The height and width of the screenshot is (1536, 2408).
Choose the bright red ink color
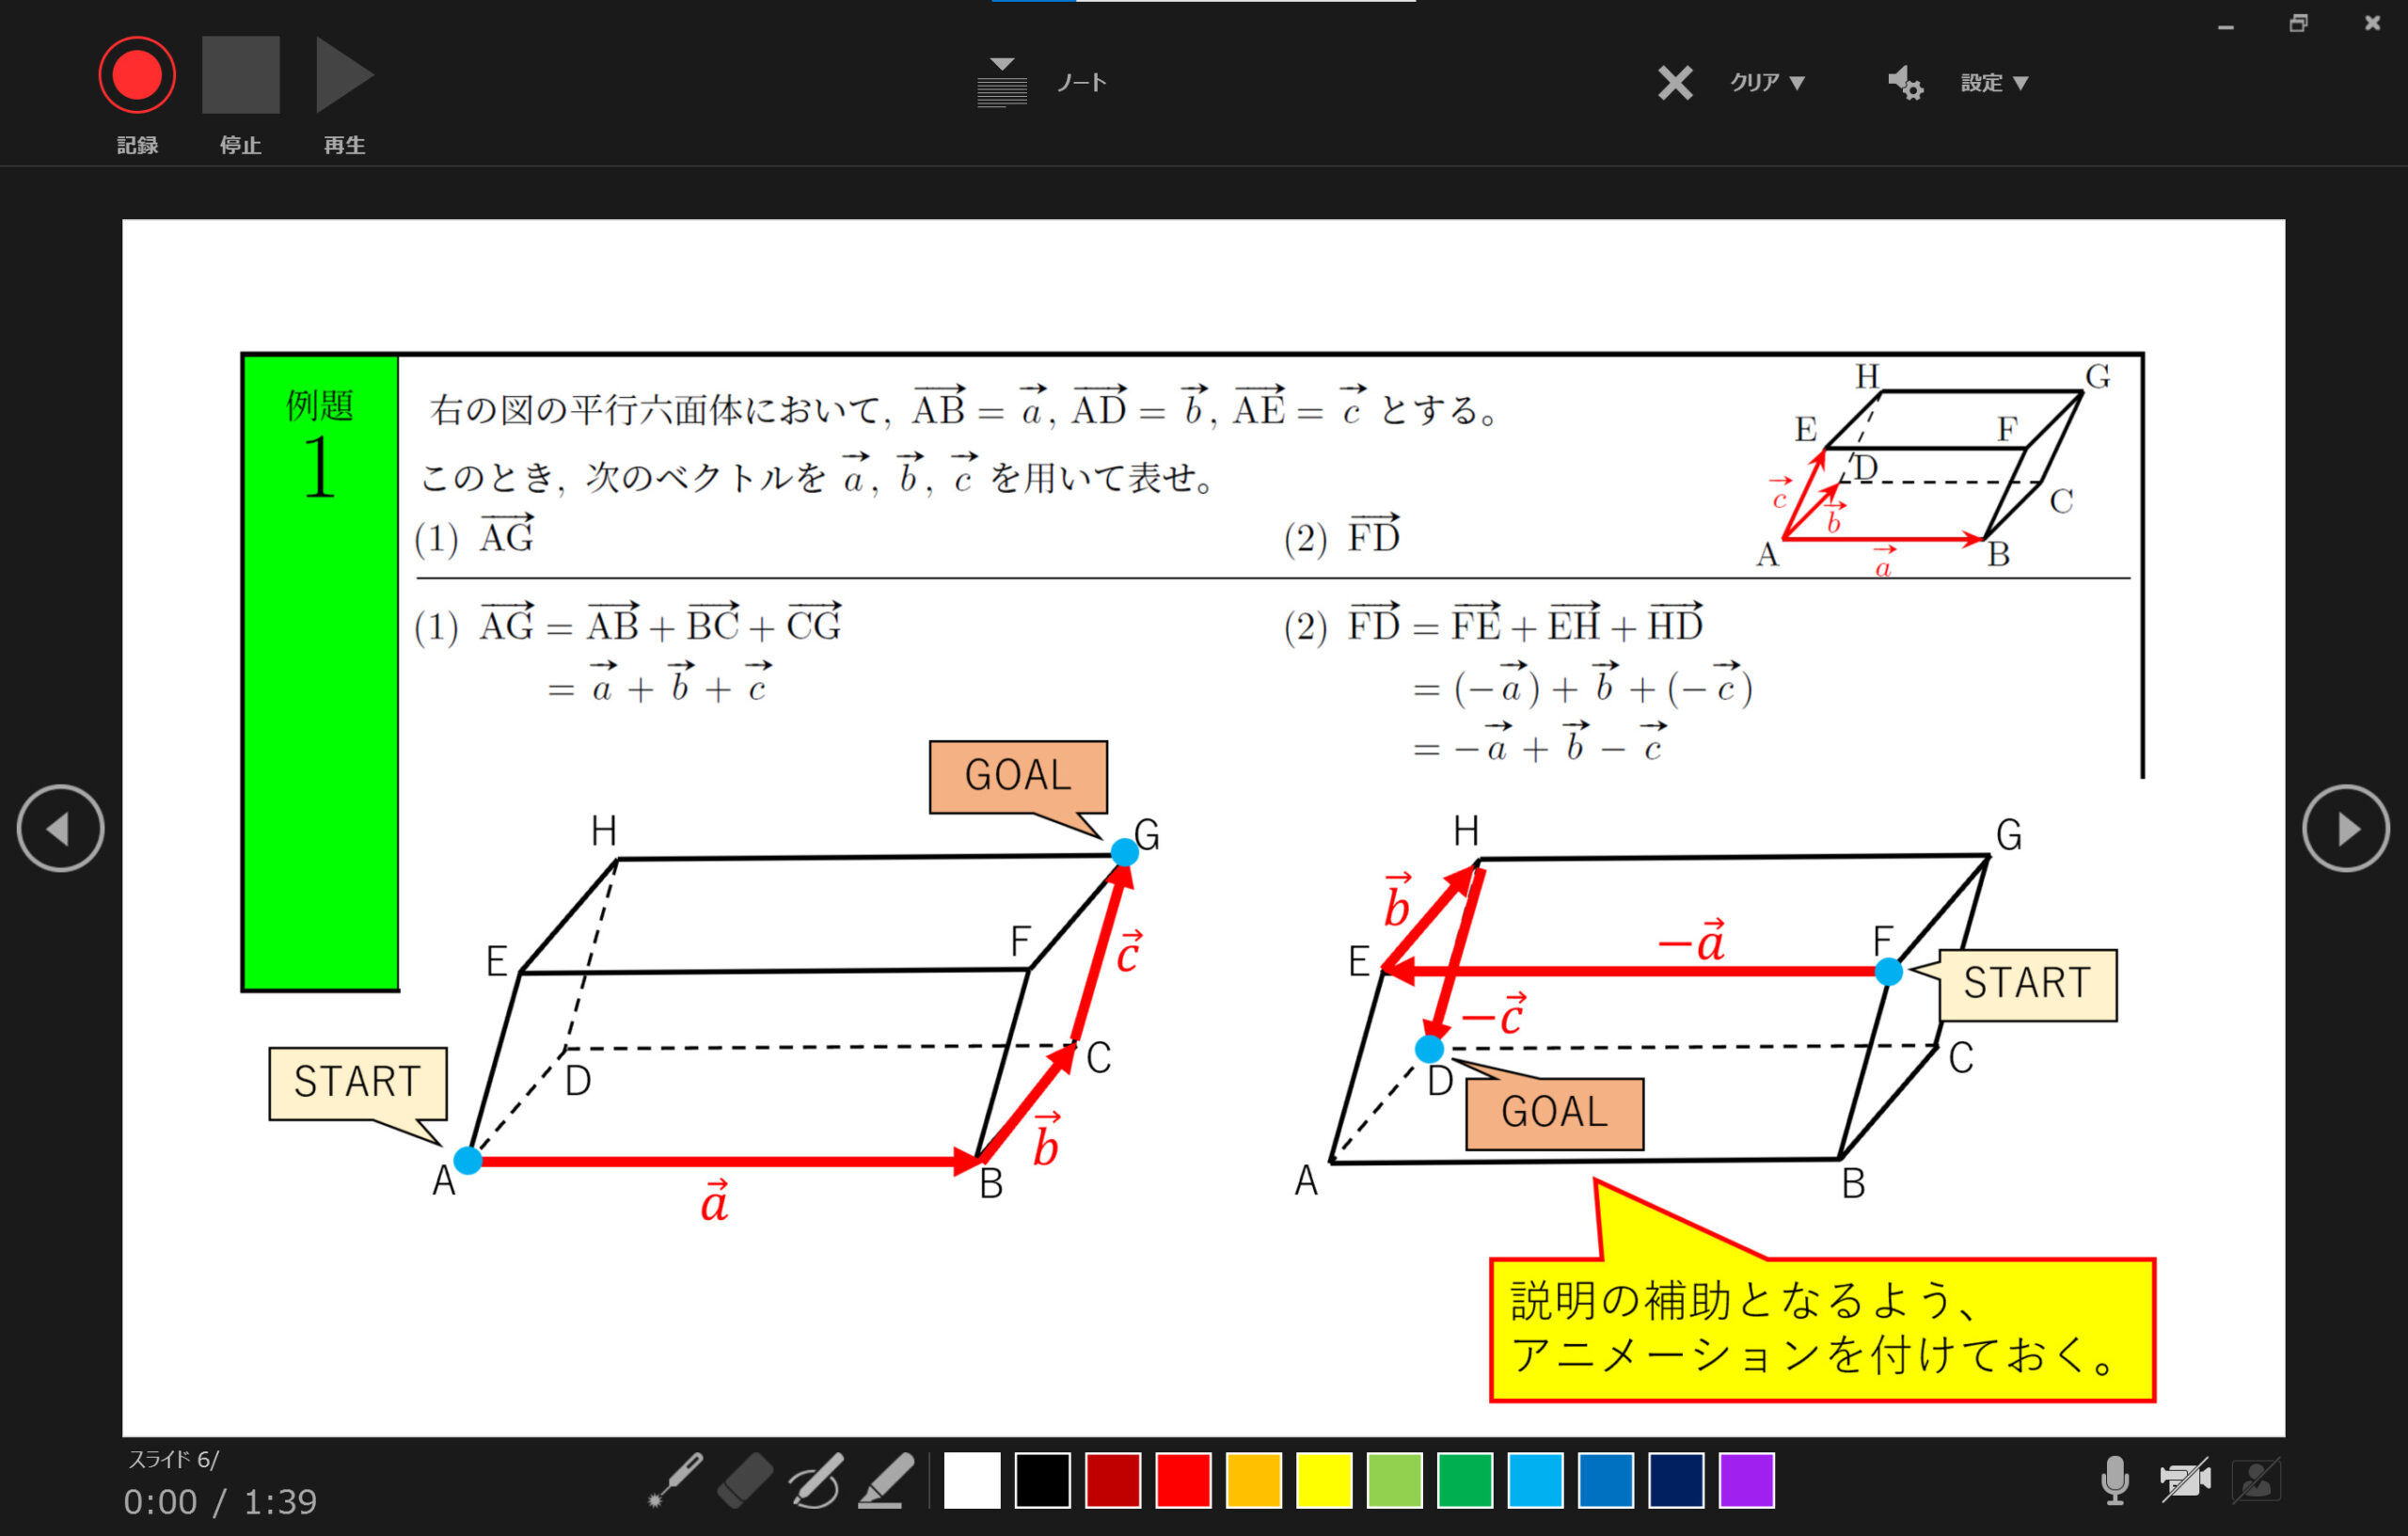[1183, 1480]
